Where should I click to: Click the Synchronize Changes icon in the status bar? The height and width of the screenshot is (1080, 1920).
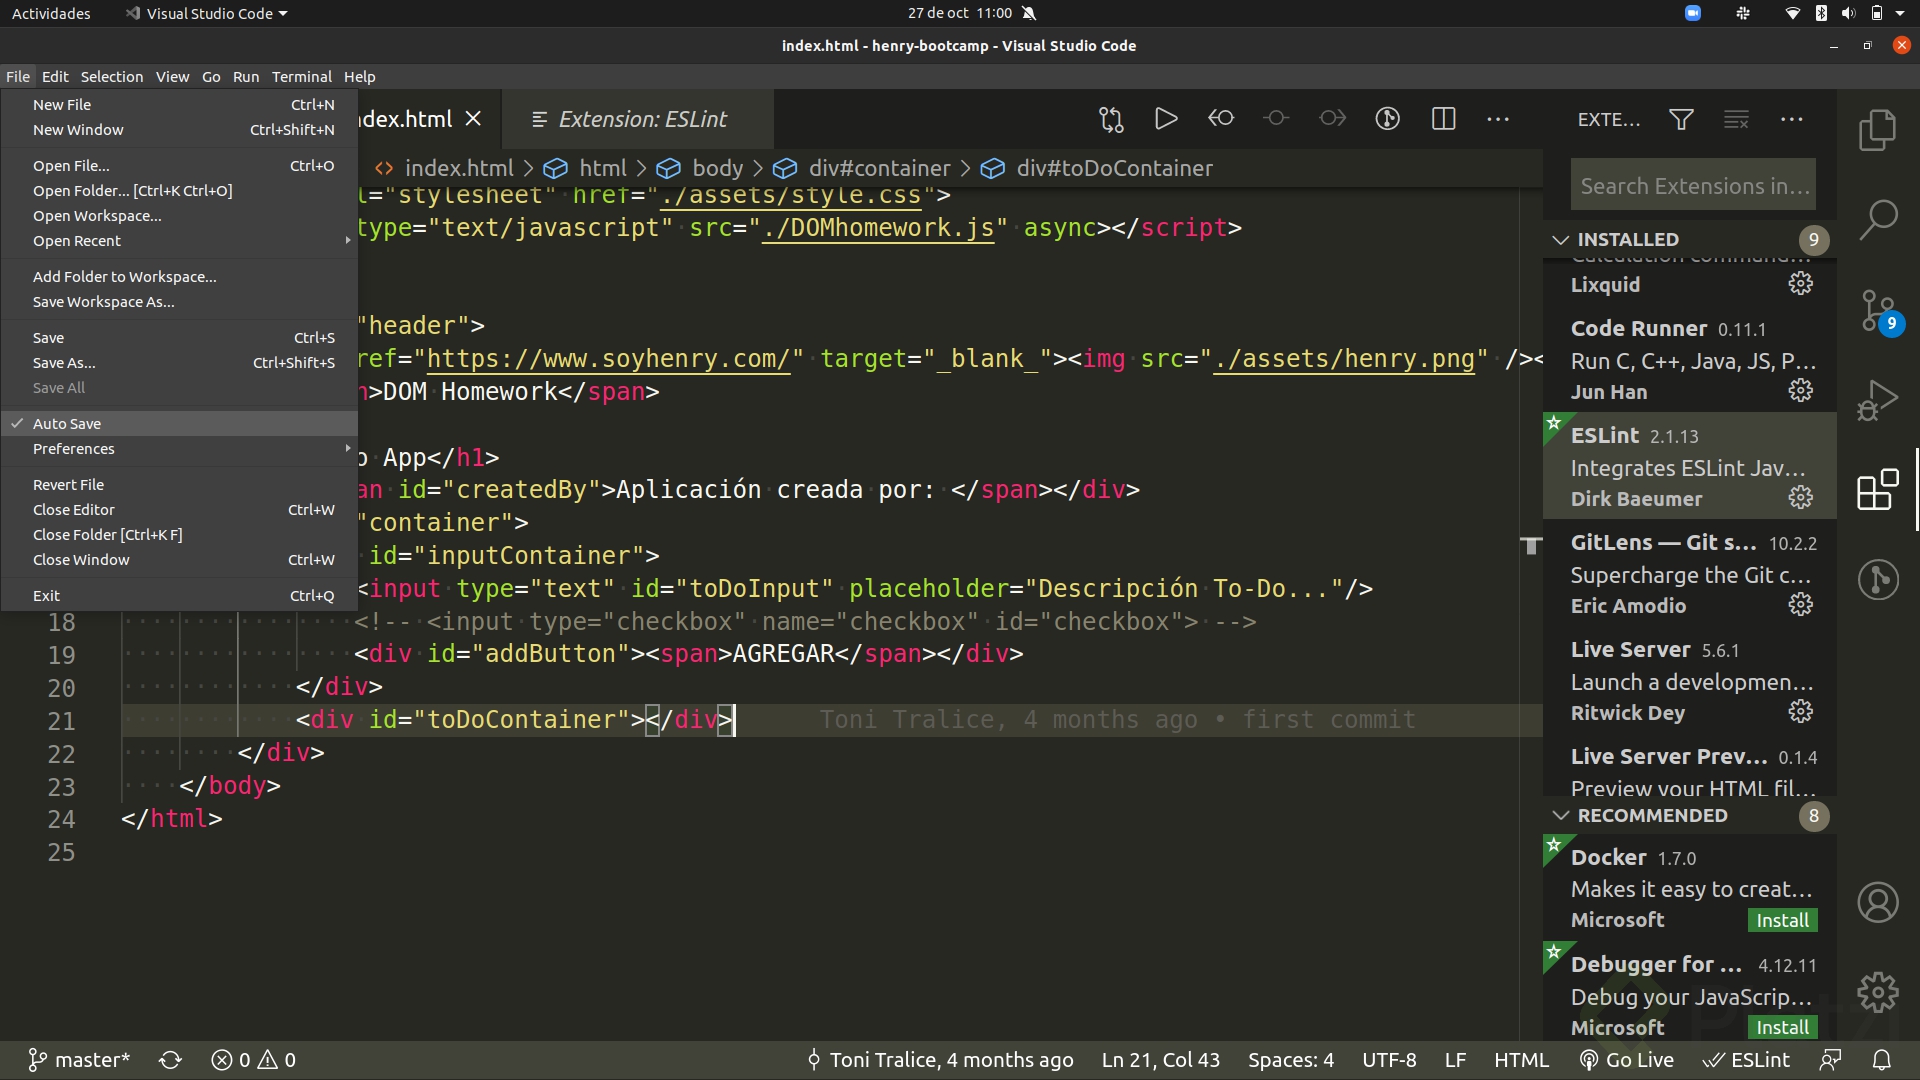click(x=171, y=1060)
